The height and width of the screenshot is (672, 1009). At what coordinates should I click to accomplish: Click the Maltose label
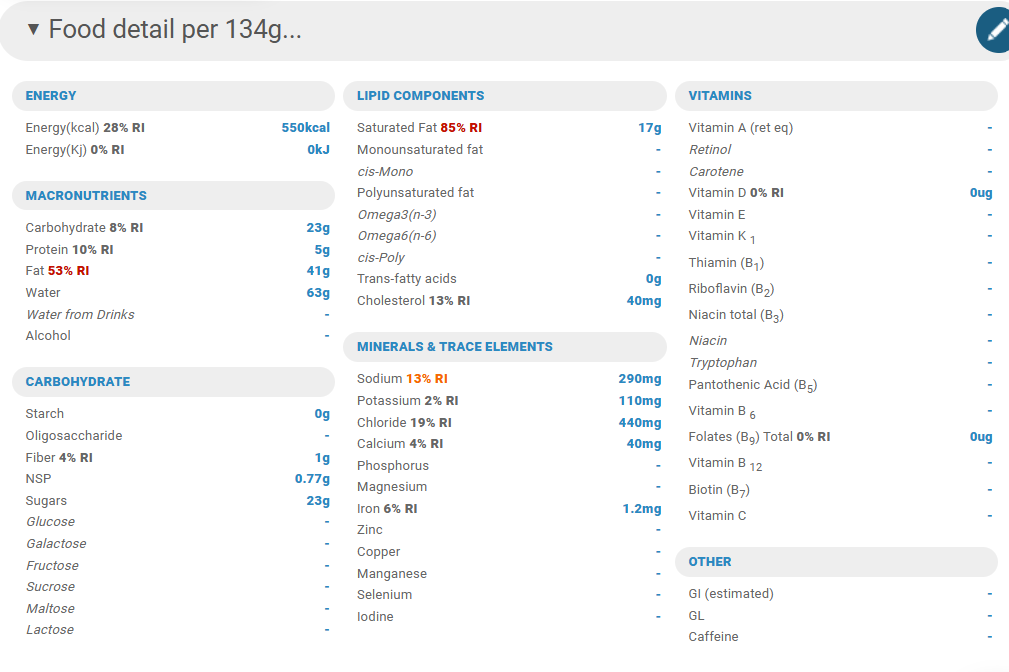point(51,609)
